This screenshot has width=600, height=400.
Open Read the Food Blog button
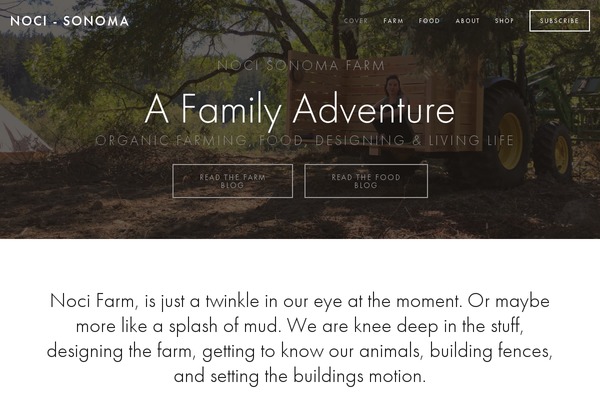click(x=366, y=181)
